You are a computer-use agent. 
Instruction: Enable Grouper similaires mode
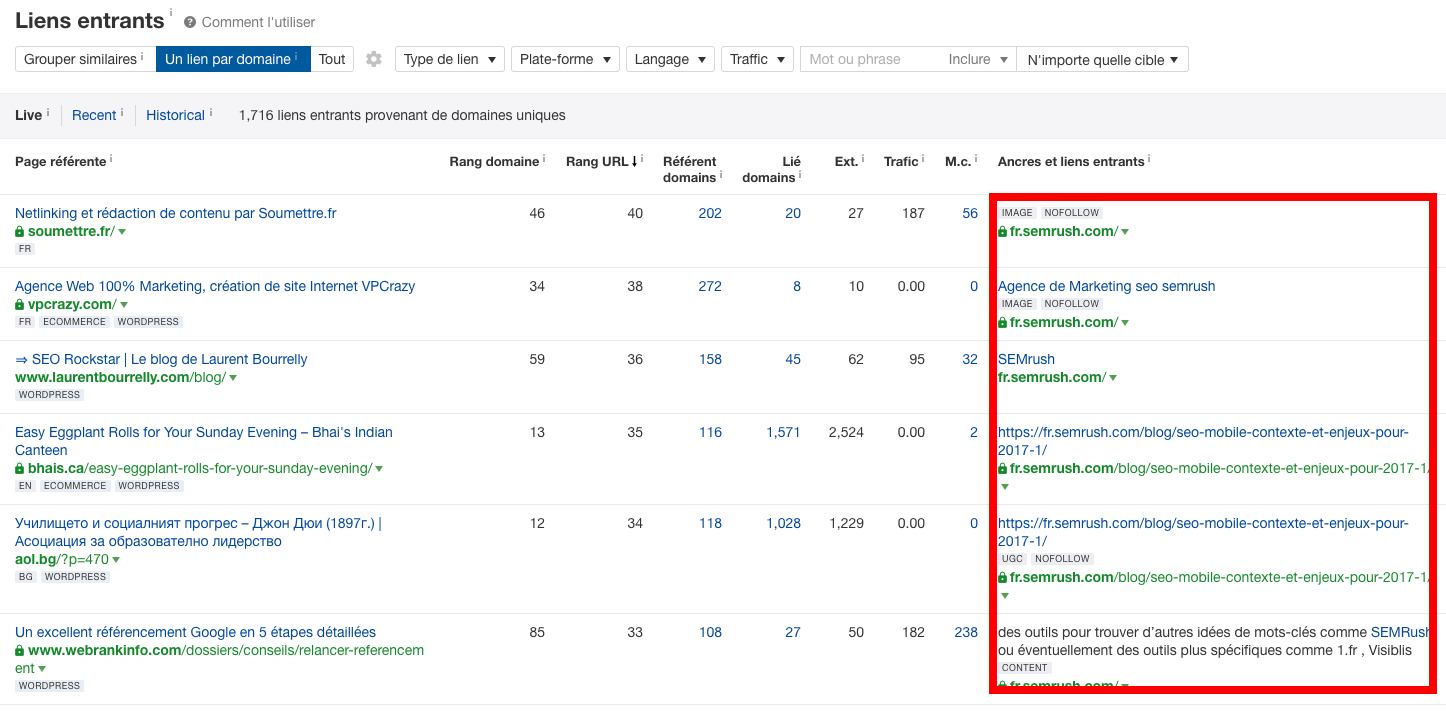pos(85,59)
